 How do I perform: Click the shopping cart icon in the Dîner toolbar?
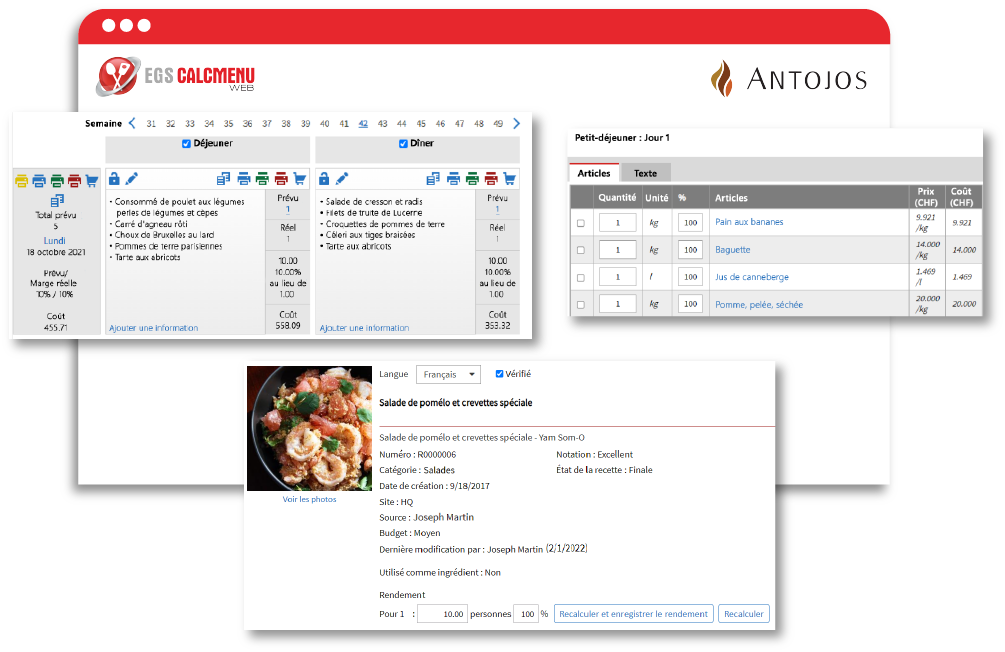[510, 178]
